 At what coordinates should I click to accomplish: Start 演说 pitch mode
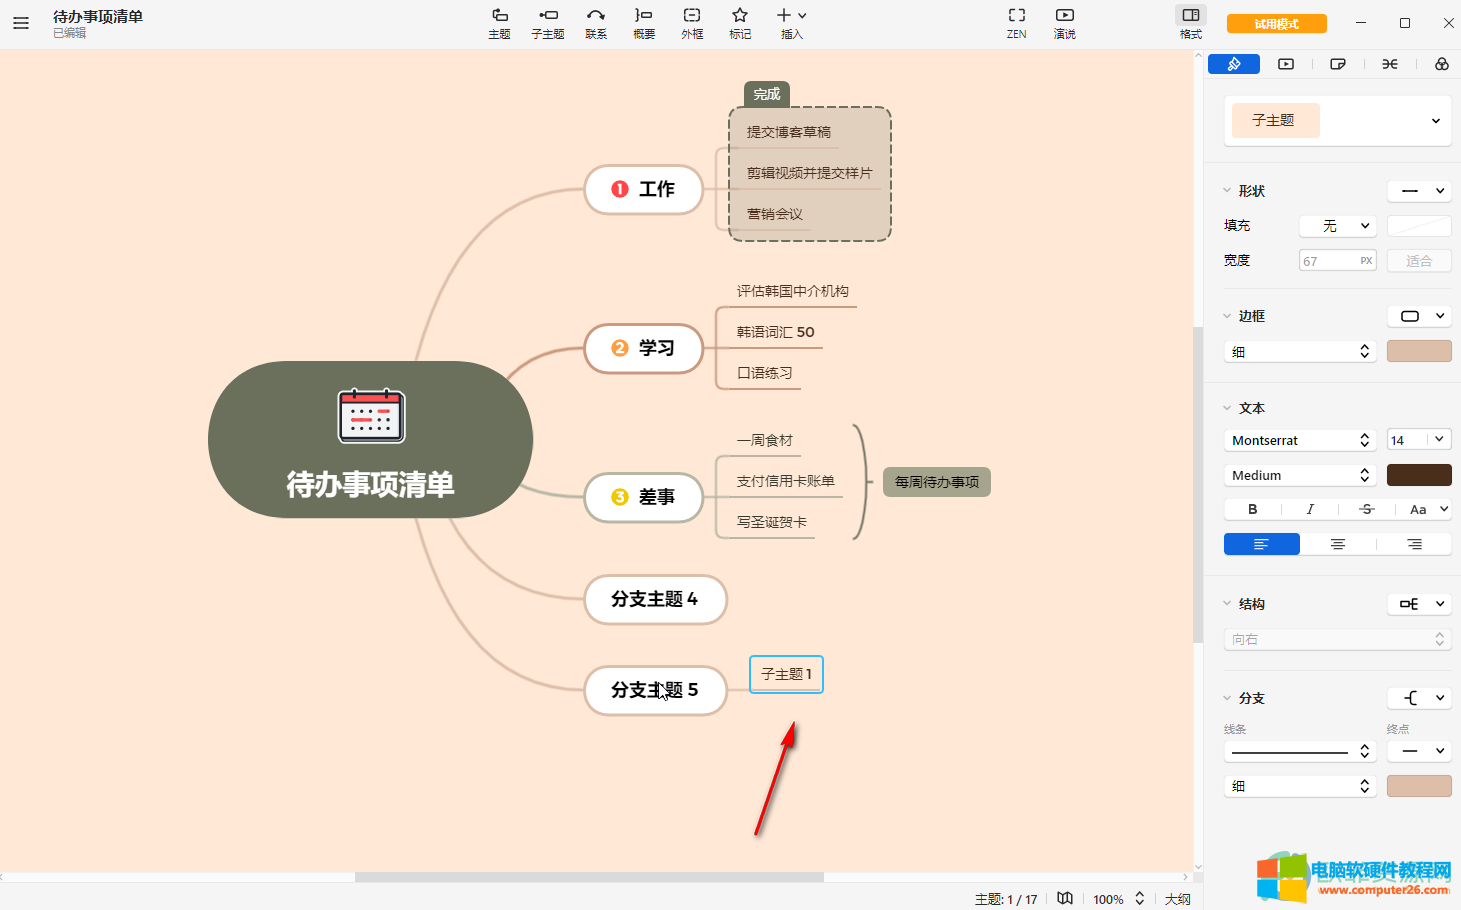tap(1065, 23)
